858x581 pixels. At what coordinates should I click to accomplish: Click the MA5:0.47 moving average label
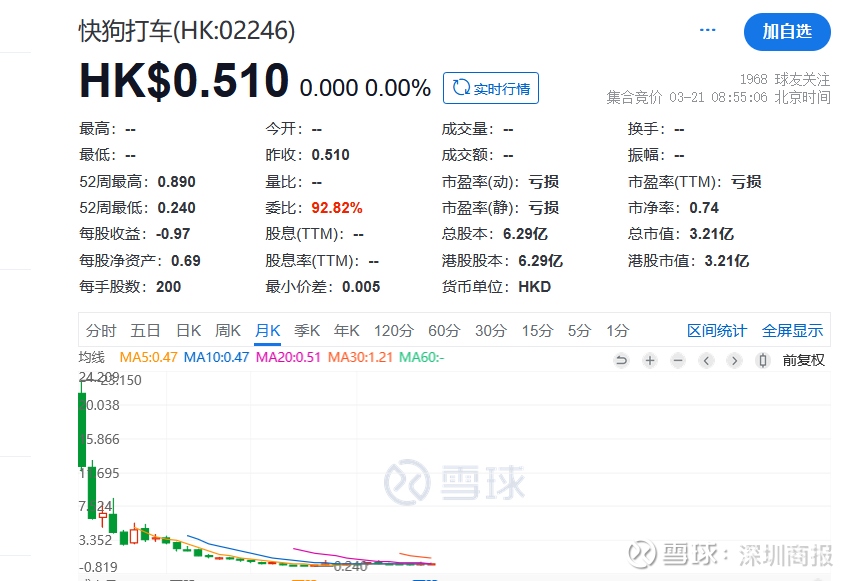click(x=148, y=357)
